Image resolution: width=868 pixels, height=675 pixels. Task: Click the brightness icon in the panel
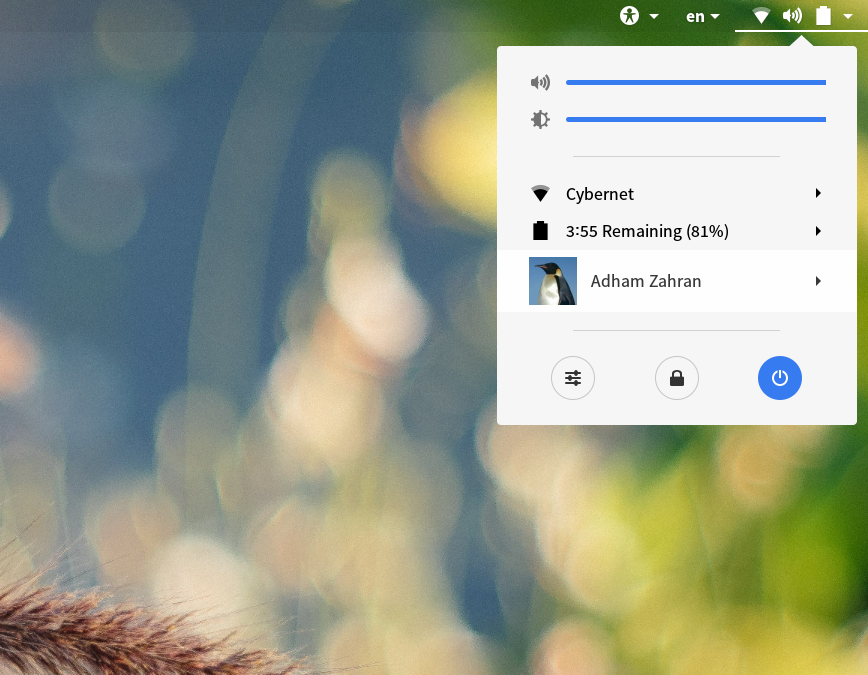coord(540,120)
